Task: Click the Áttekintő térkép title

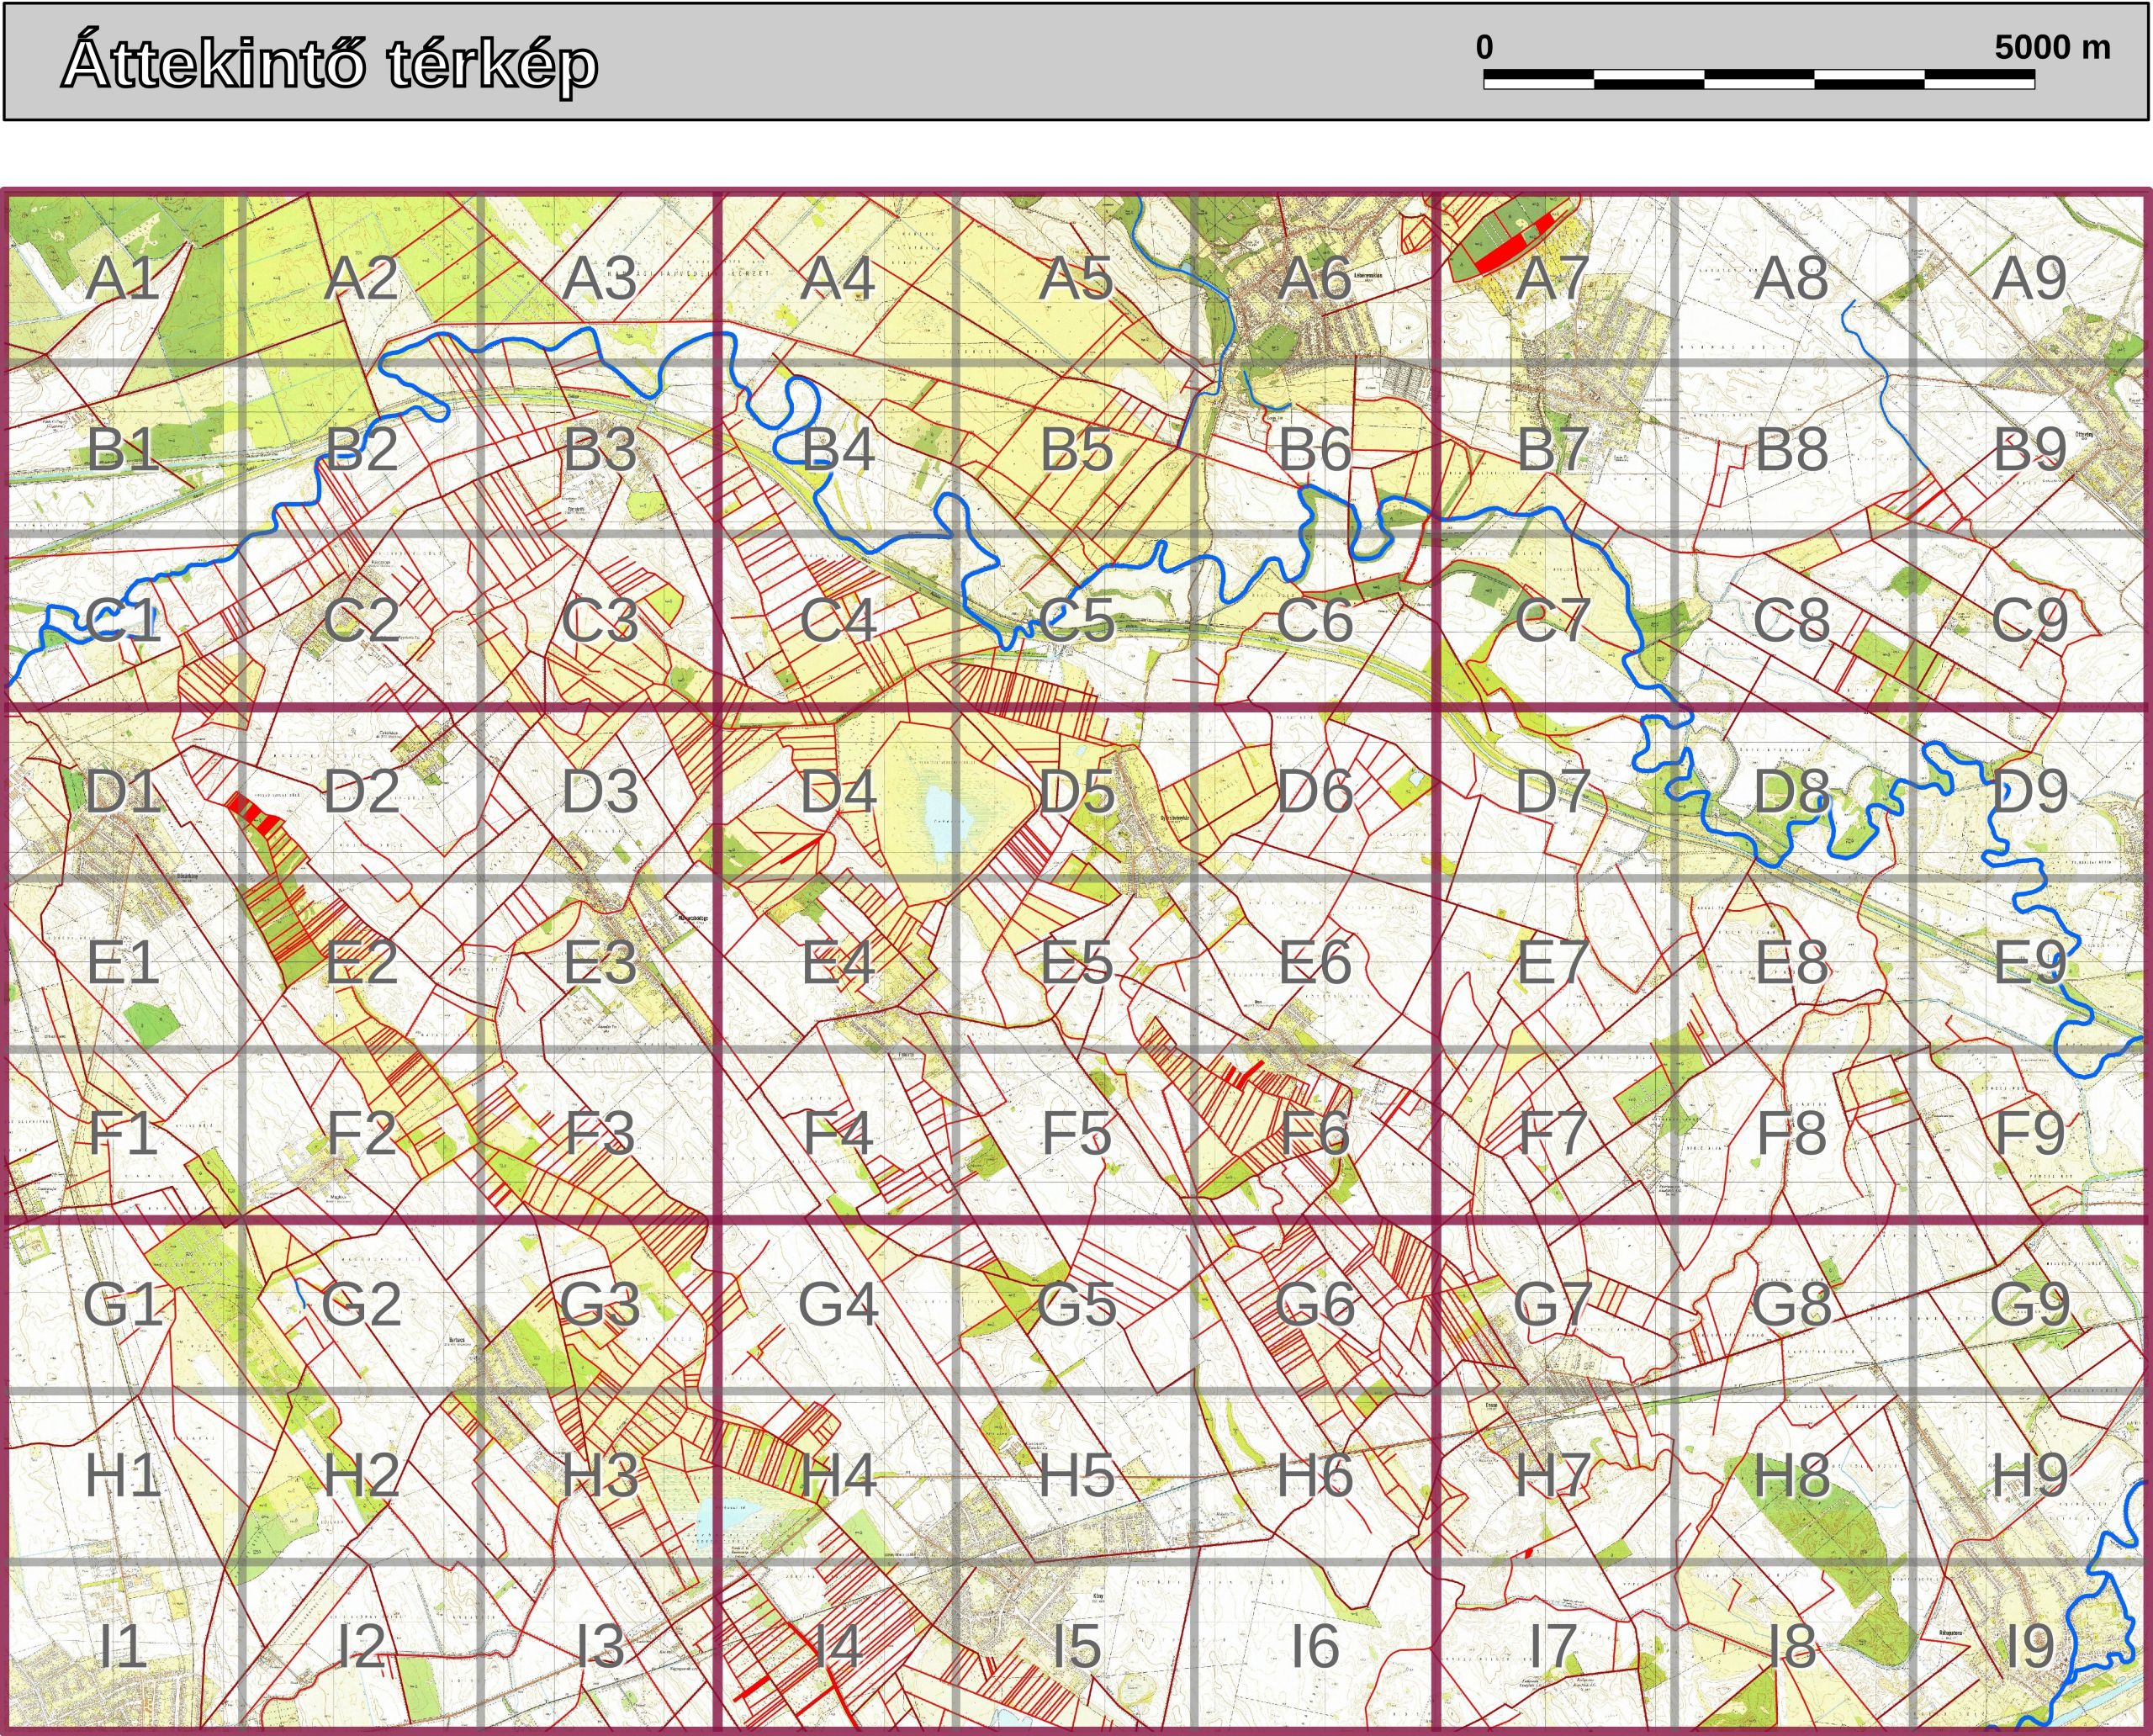Action: point(330,64)
